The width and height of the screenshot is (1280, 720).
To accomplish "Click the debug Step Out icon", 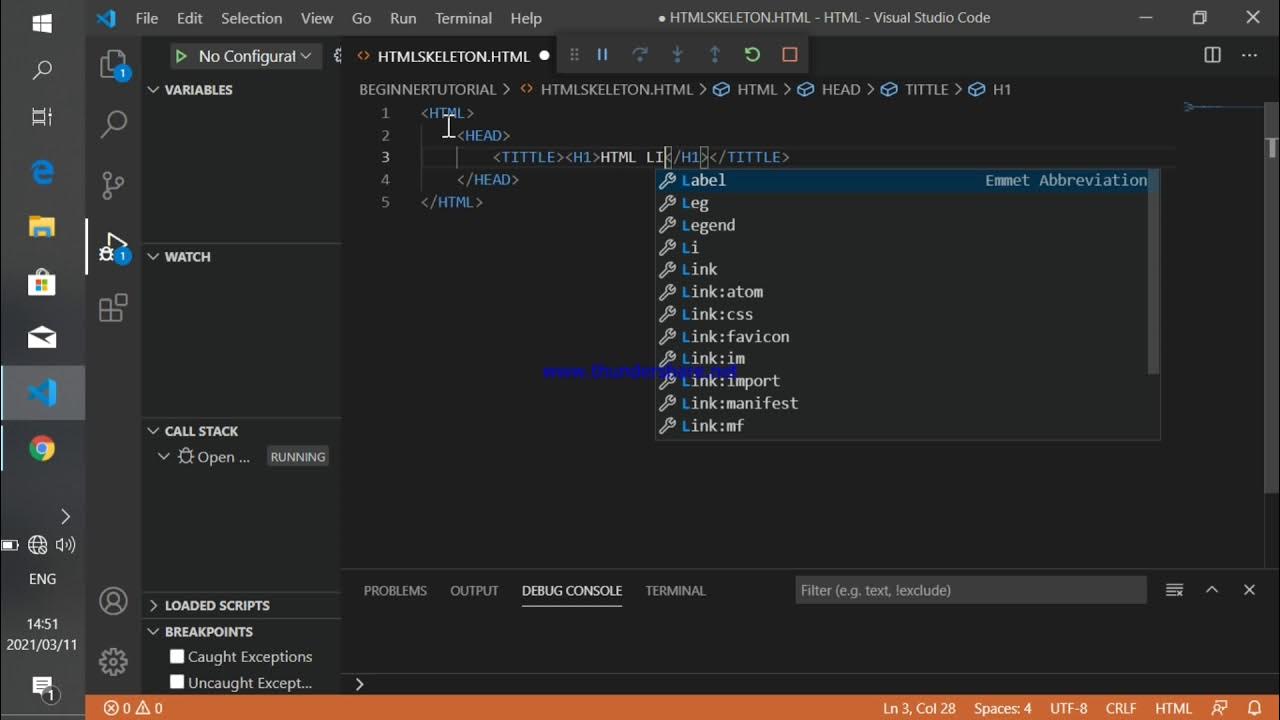I will (x=715, y=55).
